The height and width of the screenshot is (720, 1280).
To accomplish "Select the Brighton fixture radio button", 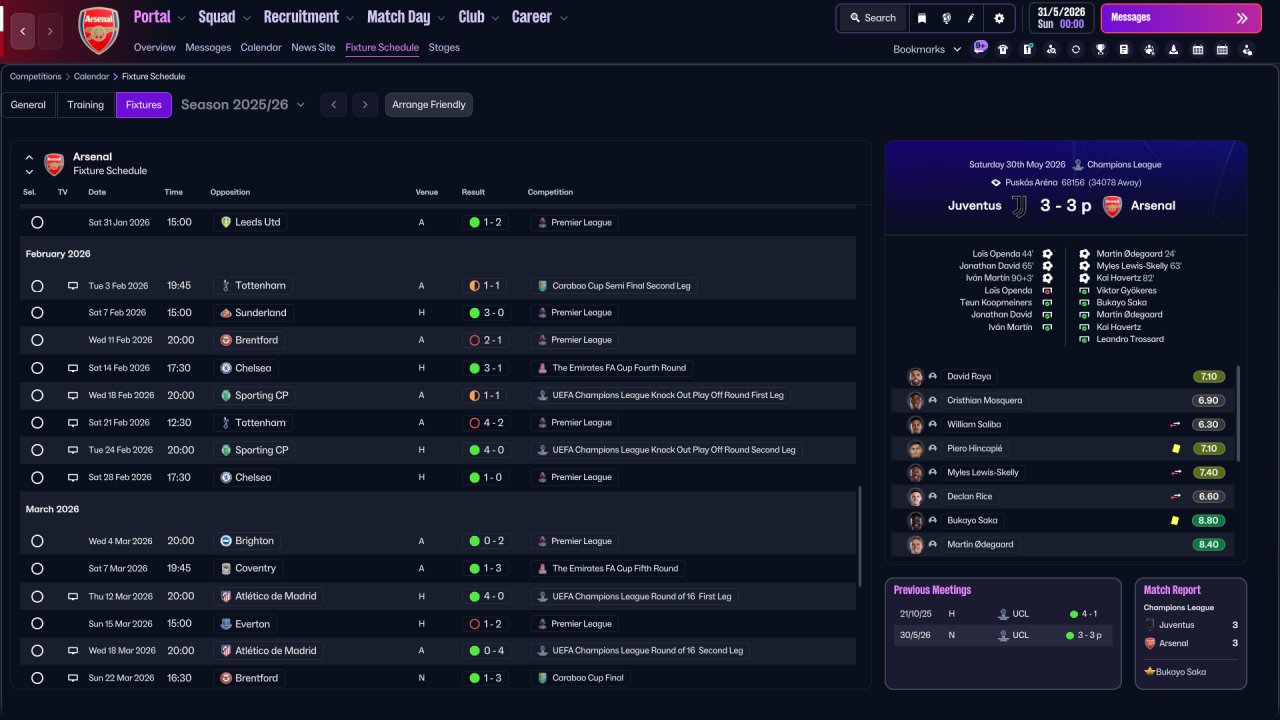I will (37, 541).
